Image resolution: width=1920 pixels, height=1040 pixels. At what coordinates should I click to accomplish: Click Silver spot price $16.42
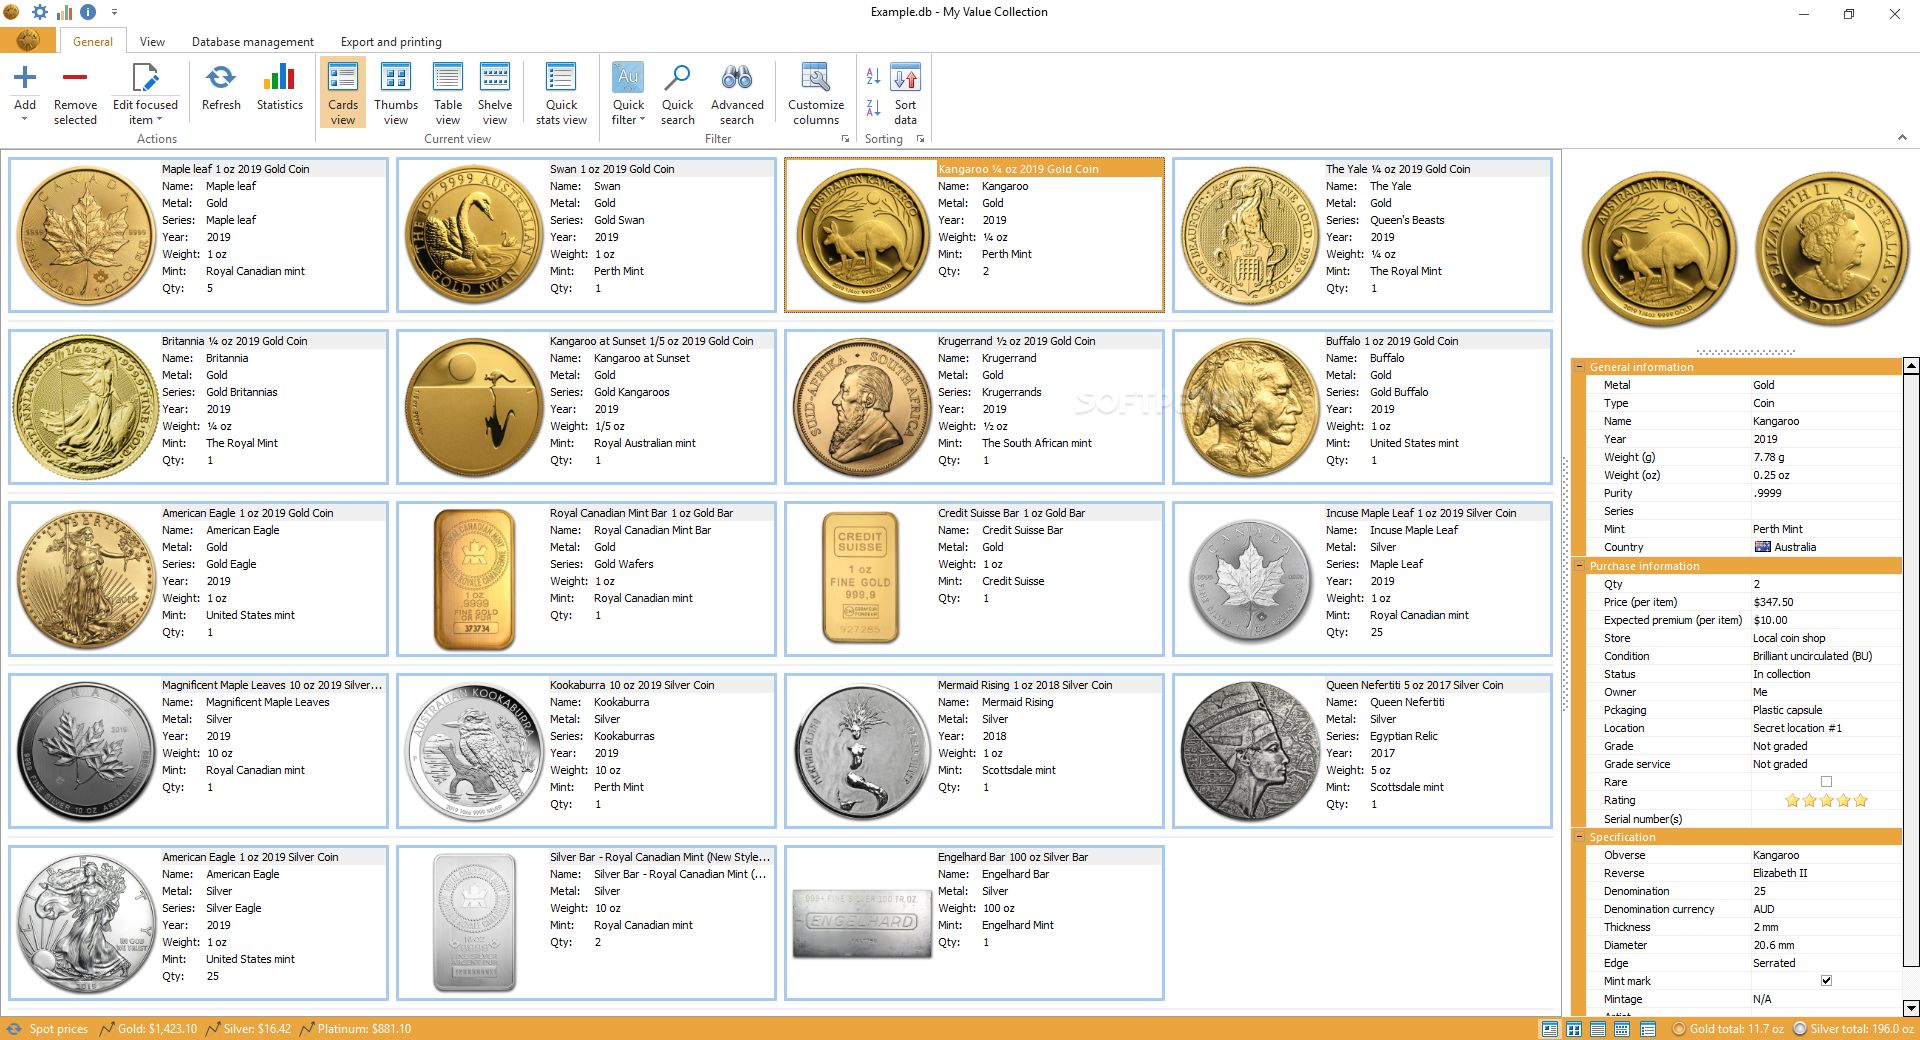(x=248, y=1029)
